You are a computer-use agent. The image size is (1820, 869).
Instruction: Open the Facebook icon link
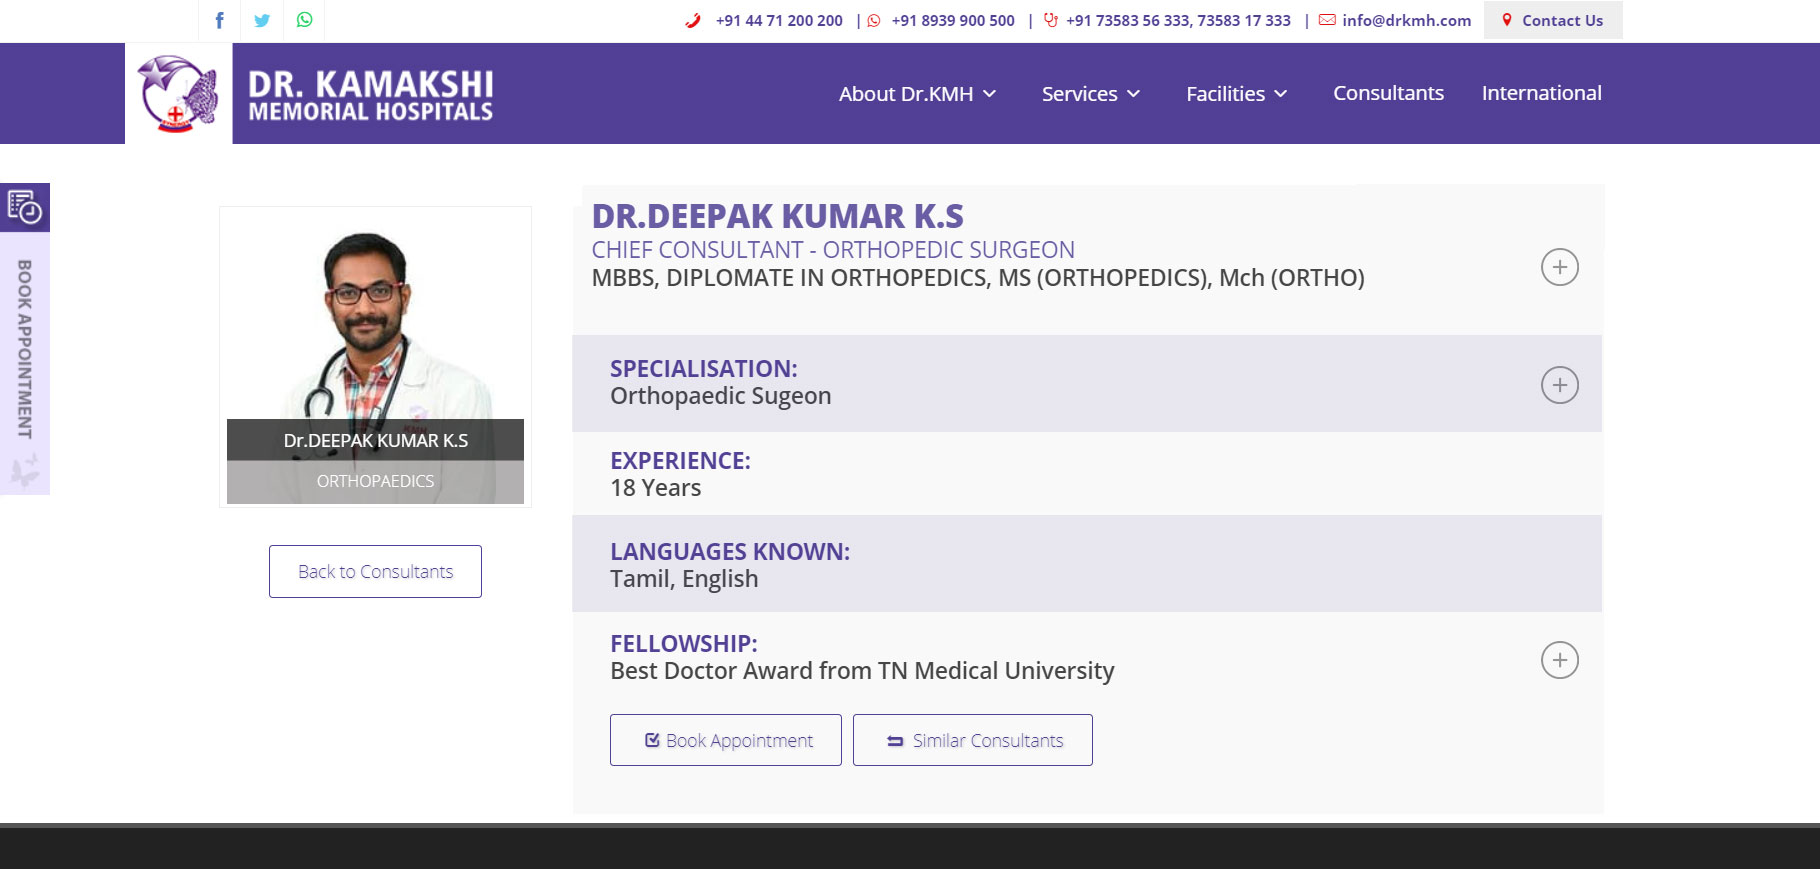[x=220, y=20]
